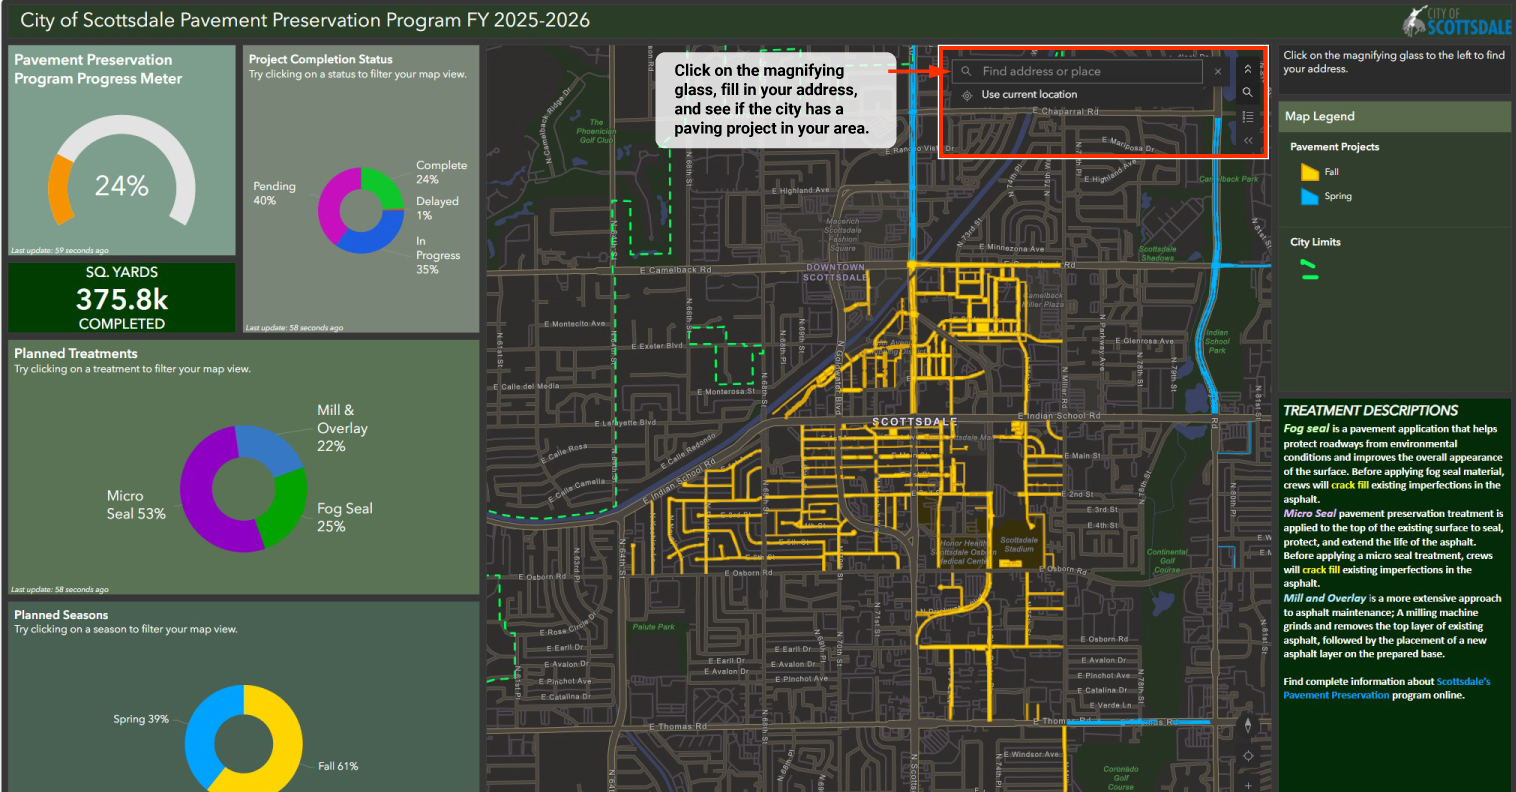Reset map orientation with the compass button
The image size is (1516, 792).
point(1247,726)
